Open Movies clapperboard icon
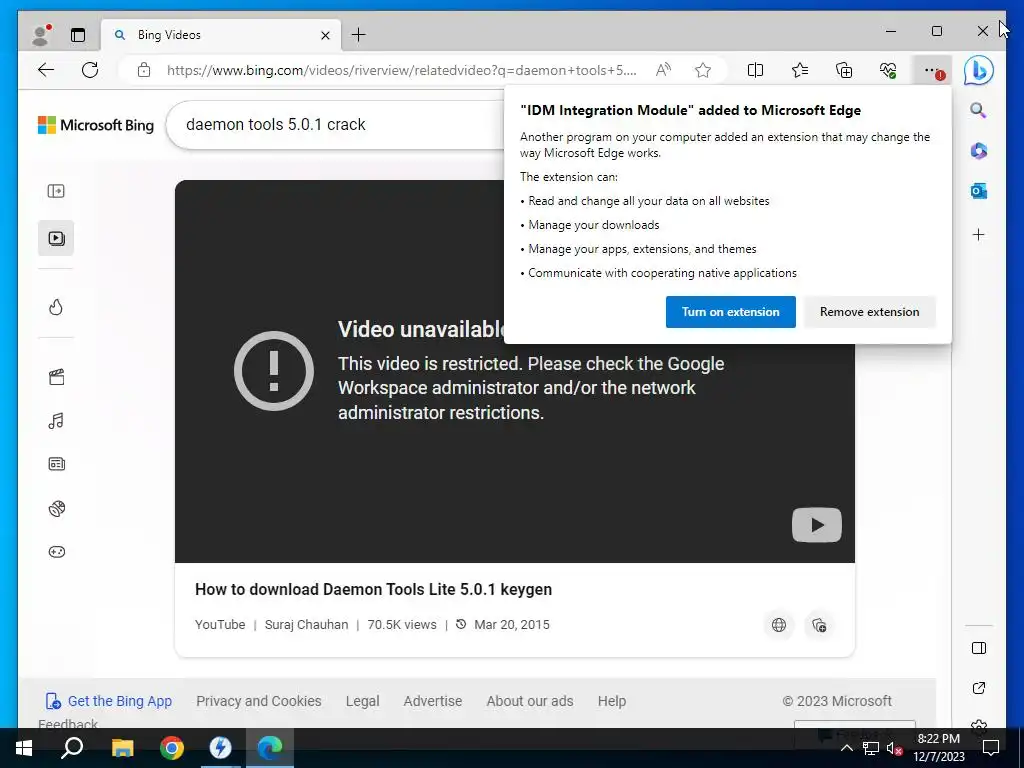Screen dimensions: 1024x768 [56, 377]
